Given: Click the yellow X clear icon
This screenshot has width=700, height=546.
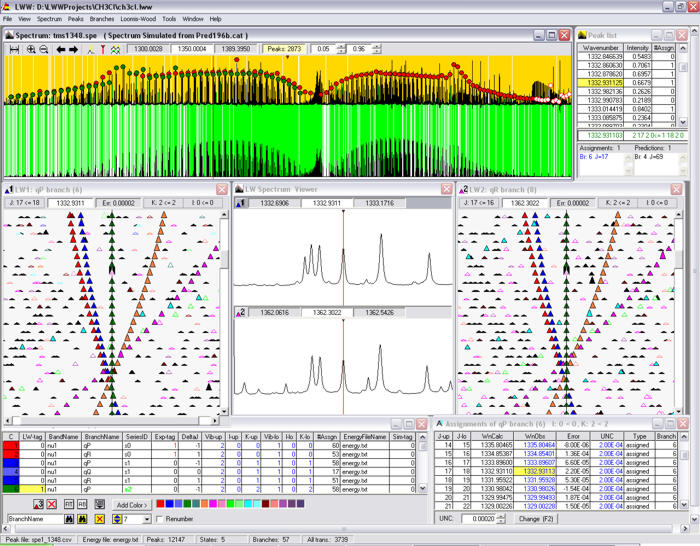Looking at the screenshot, I should 100,519.
